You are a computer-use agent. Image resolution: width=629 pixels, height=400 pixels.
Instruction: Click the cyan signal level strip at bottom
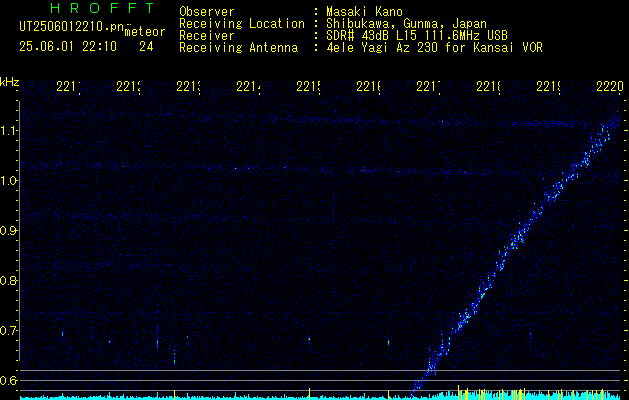(321, 397)
